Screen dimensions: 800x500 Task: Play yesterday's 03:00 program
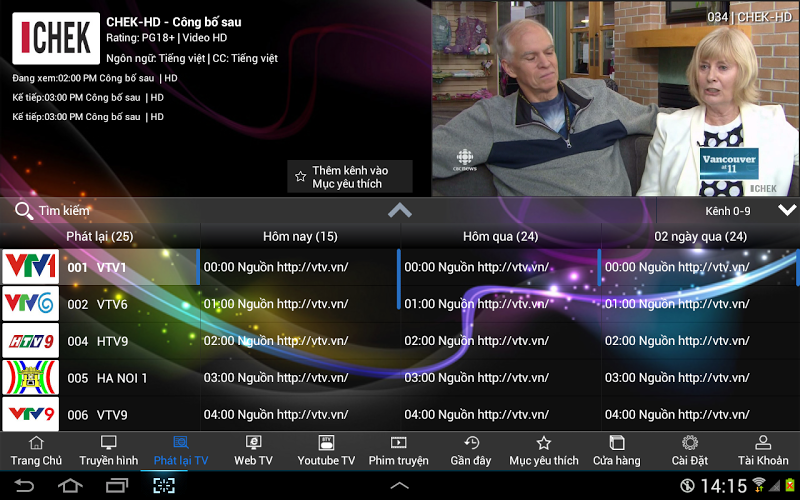pos(501,378)
